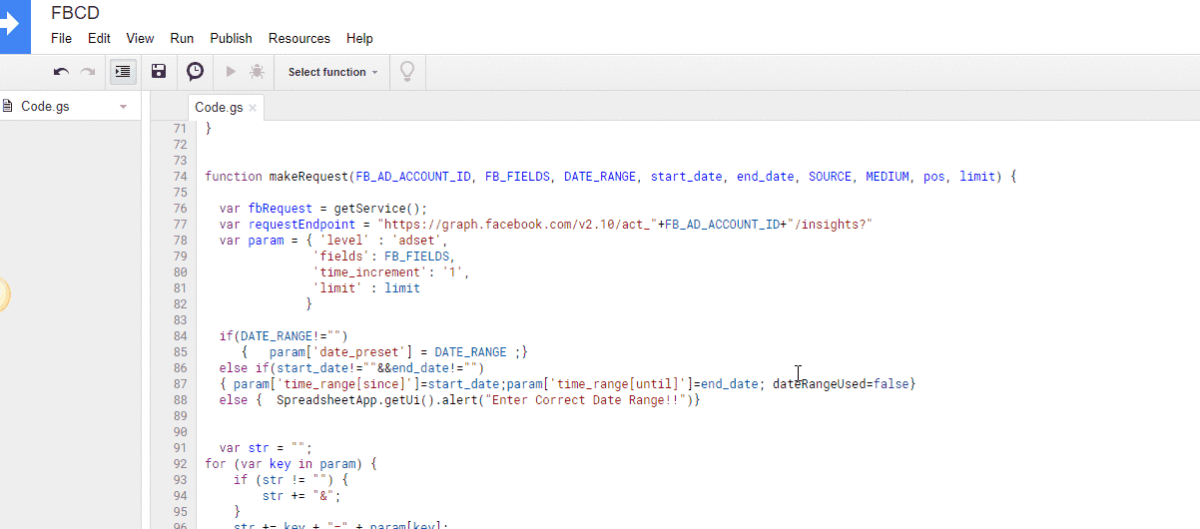Click the SpreadsheetApp.getUi() call
Image resolution: width=1200 pixels, height=529 pixels.
click(355, 400)
